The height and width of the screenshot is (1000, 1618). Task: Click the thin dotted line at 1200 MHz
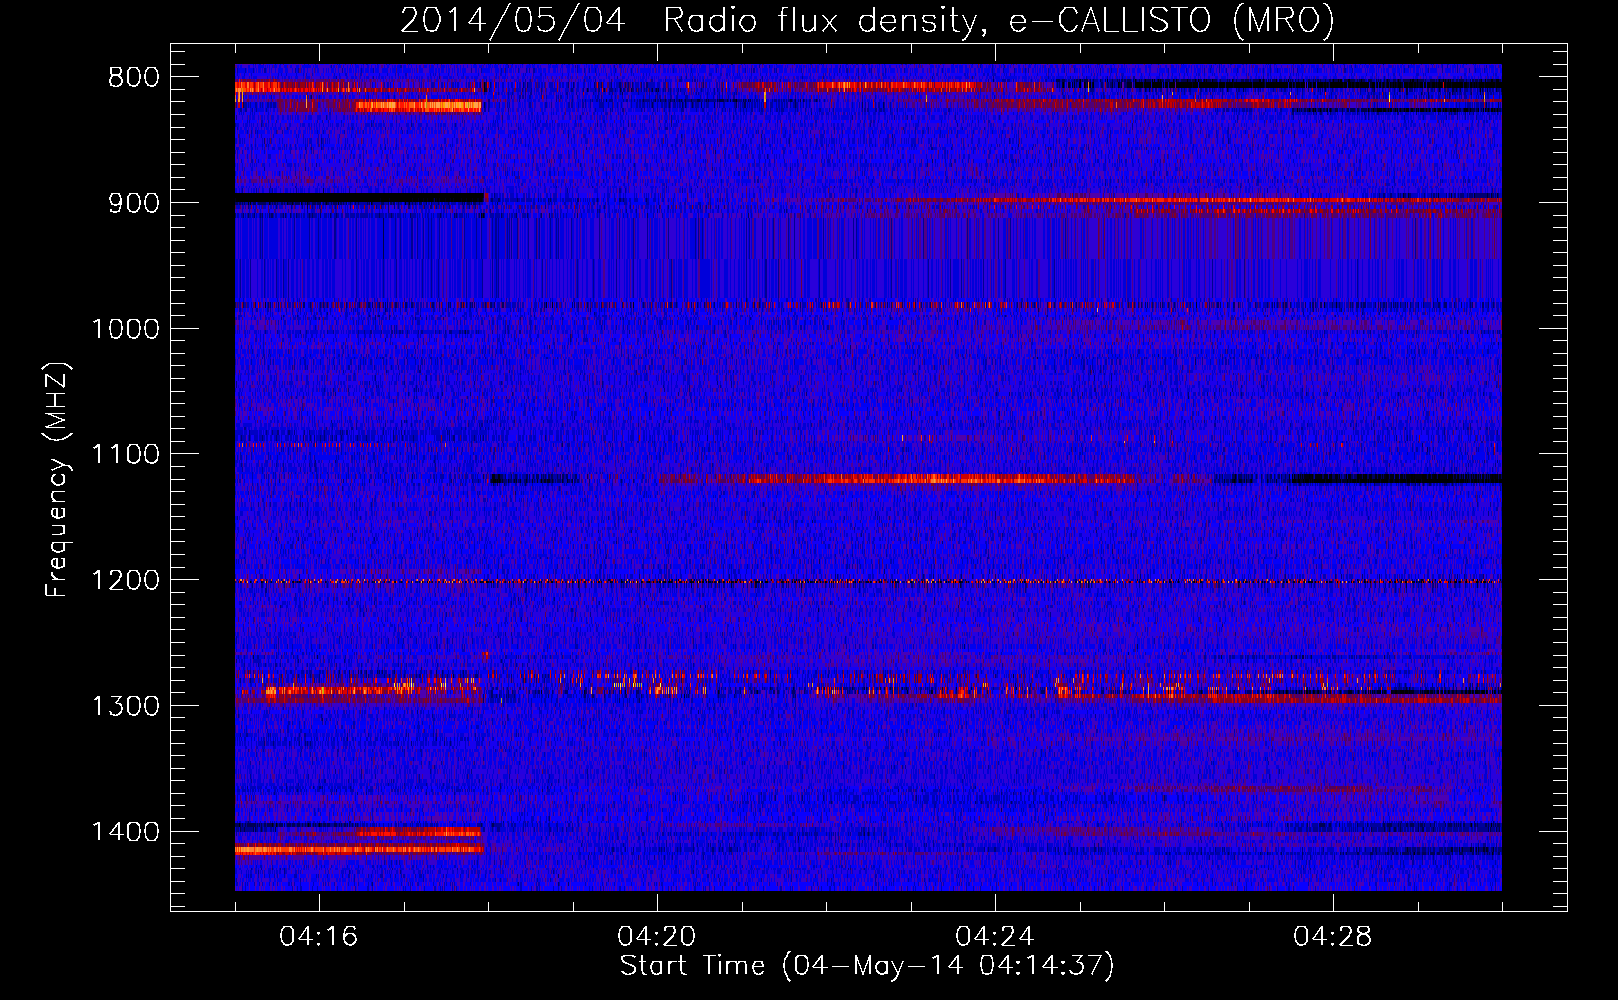pyautogui.click(x=868, y=581)
